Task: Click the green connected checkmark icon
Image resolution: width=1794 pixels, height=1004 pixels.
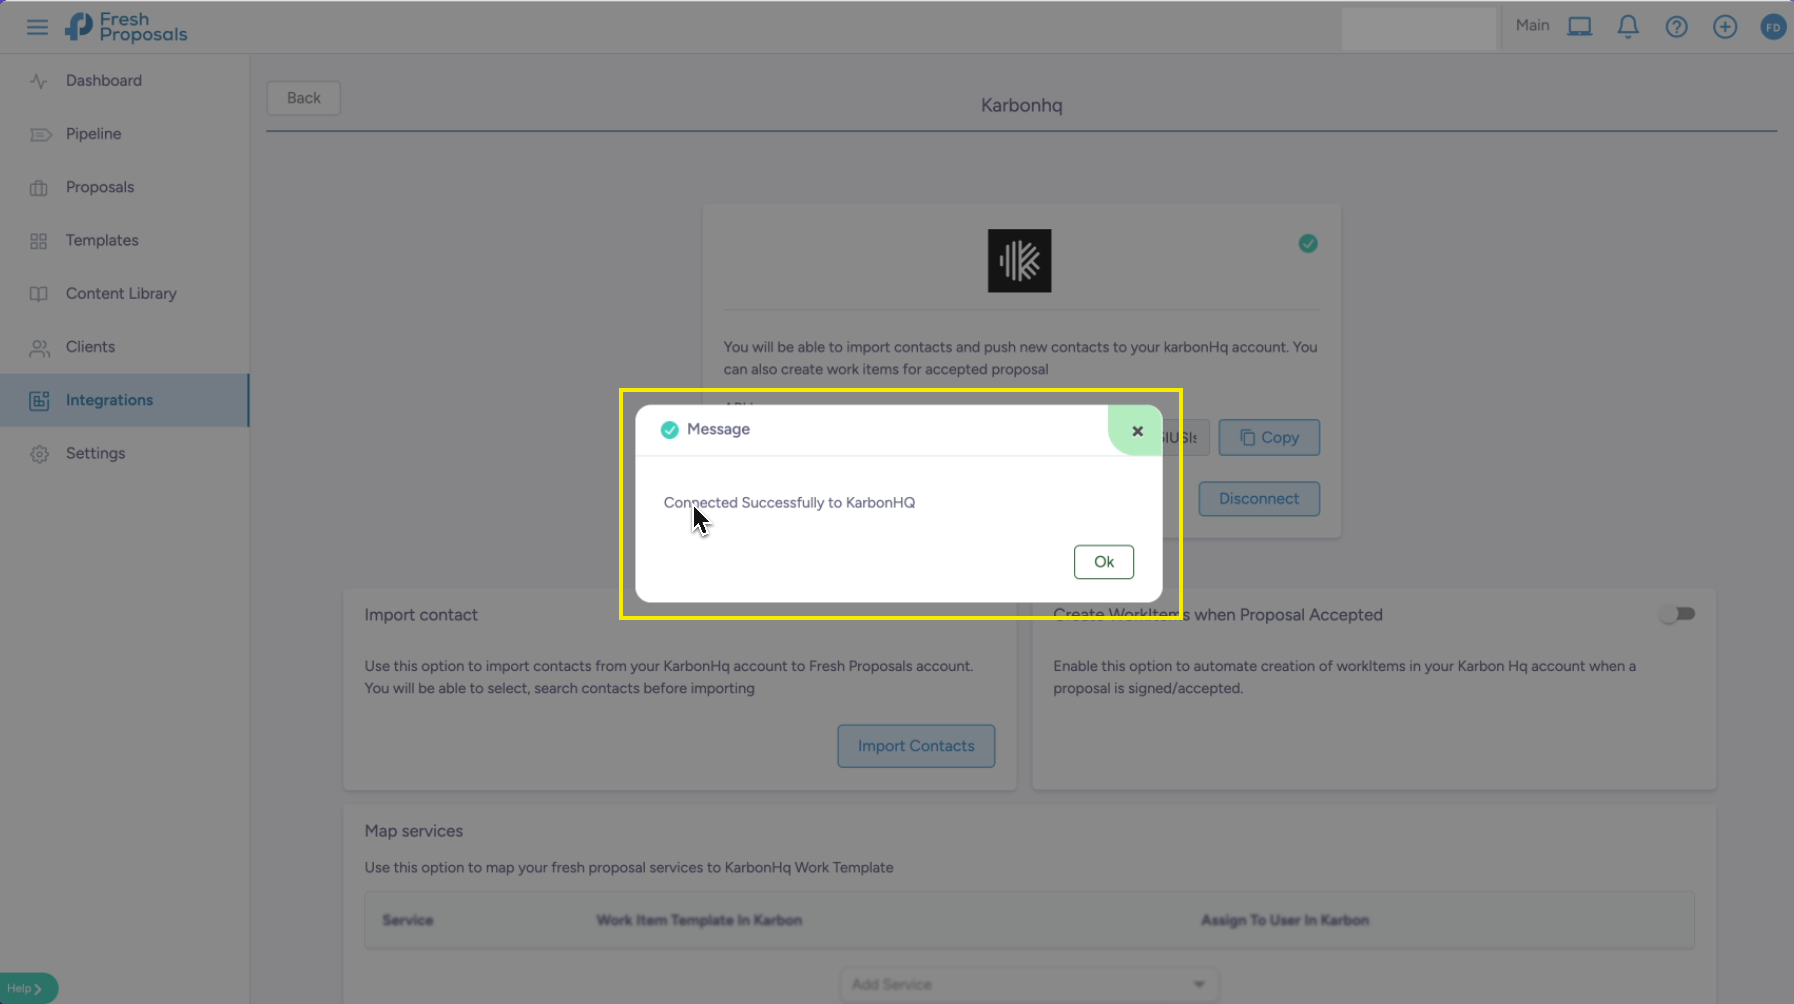Action: point(1308,243)
